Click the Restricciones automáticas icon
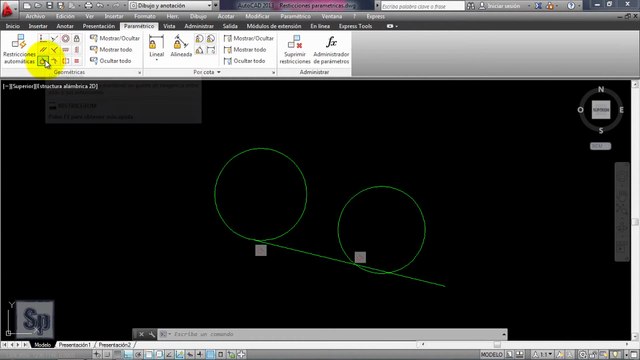Image resolution: width=640 pixels, height=360 pixels. tap(19, 41)
